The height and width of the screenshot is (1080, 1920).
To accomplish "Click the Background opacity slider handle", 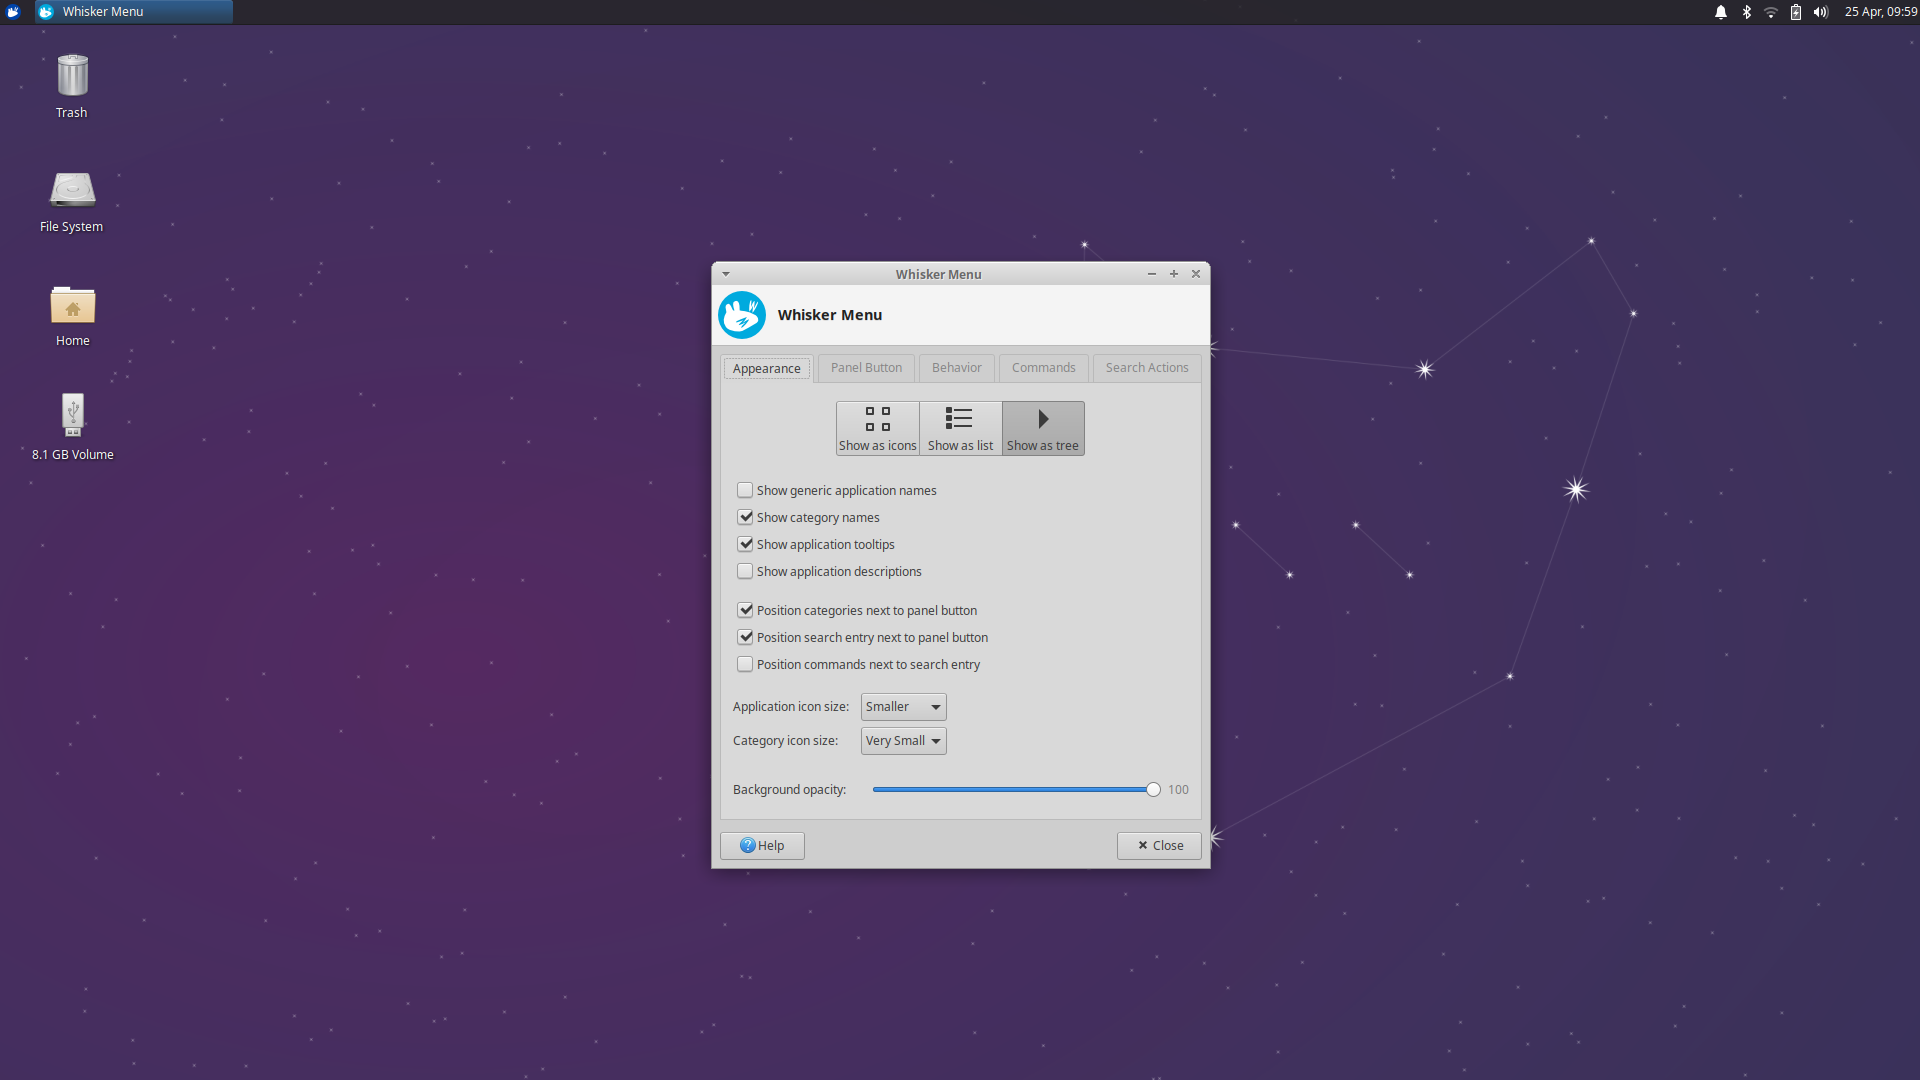I will point(1153,790).
